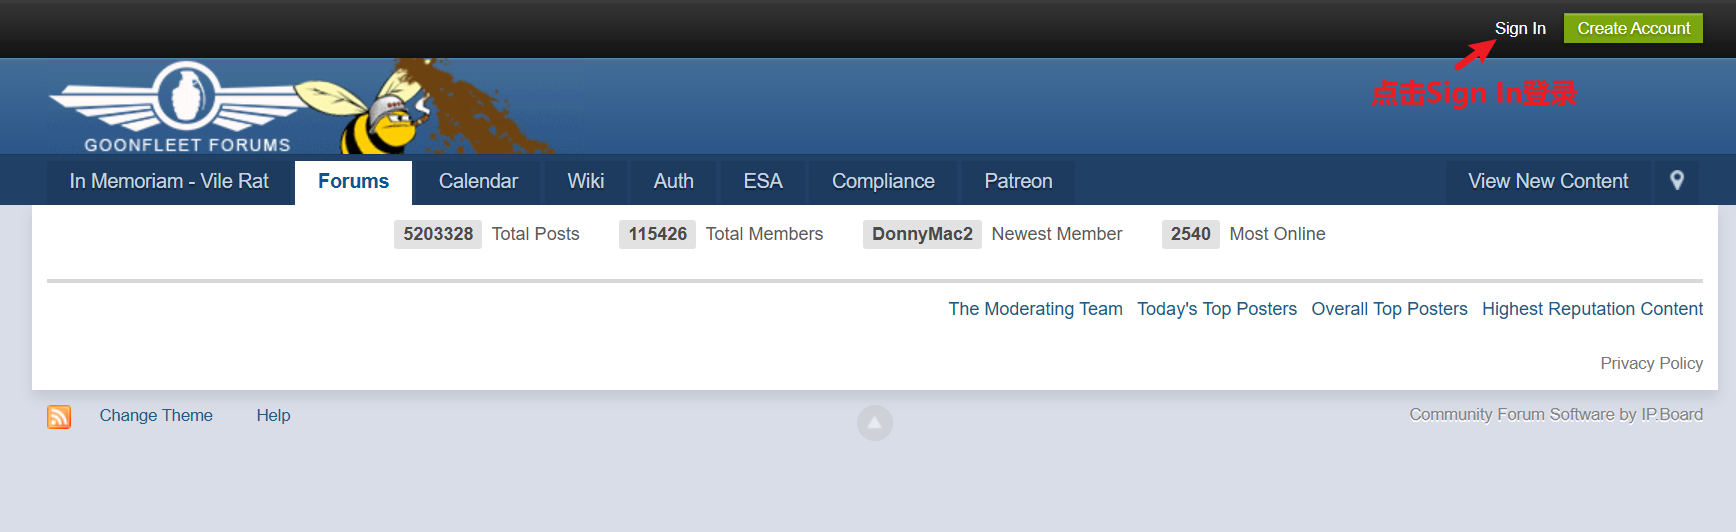View The Moderating Team page
This screenshot has height=532, width=1736.
(x=1035, y=309)
